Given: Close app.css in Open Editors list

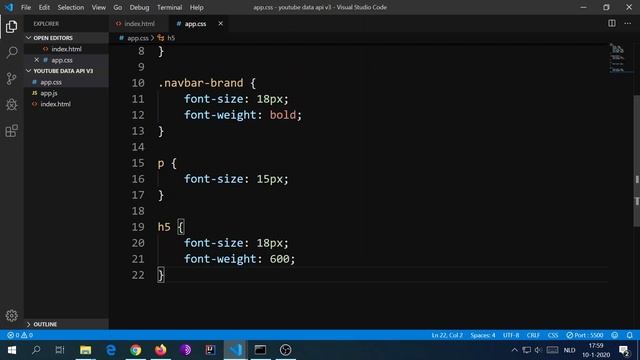Looking at the screenshot, I should click(36, 60).
